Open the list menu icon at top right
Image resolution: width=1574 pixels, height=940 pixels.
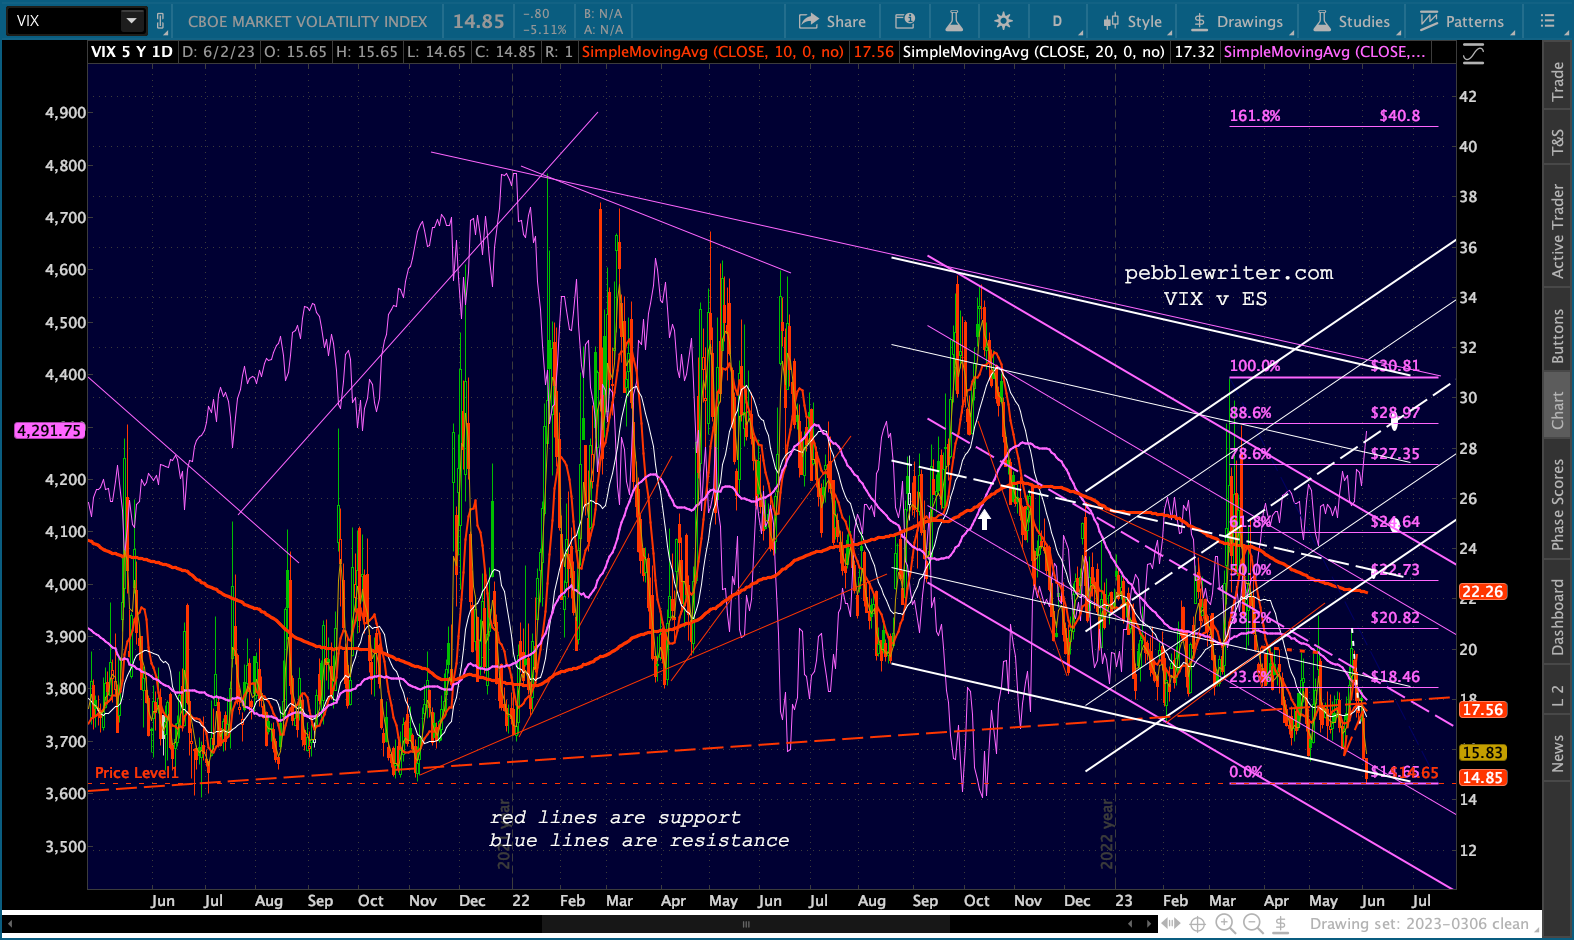pos(1547,21)
